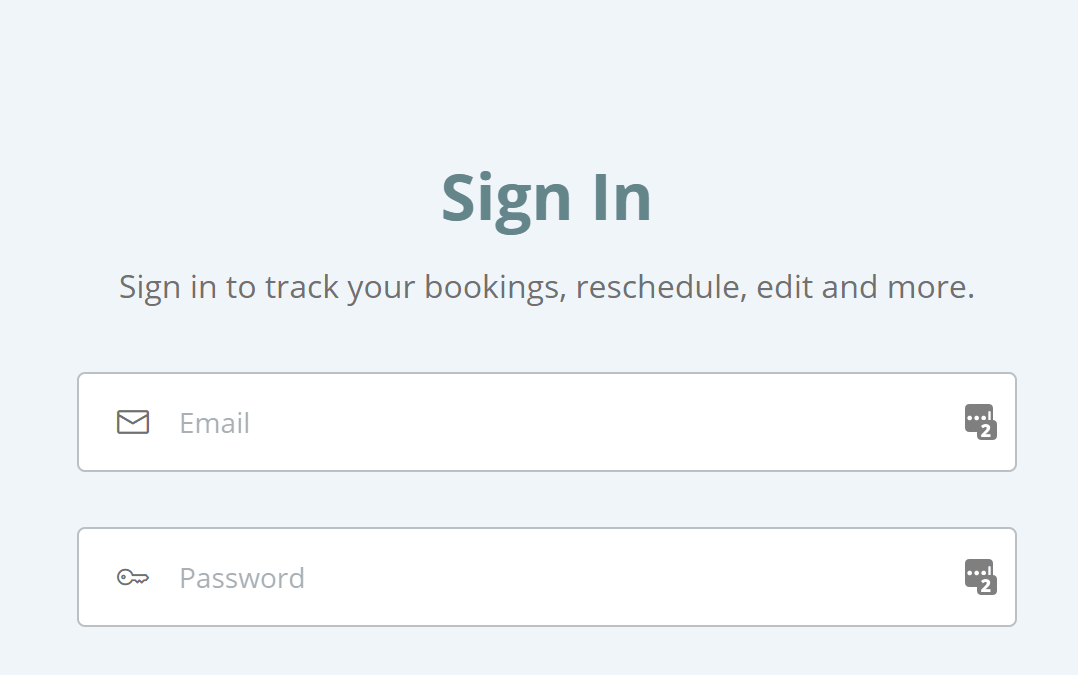Click the word 'reschedule' in the subtitle
Image resolution: width=1078 pixels, height=675 pixels.
(x=661, y=287)
